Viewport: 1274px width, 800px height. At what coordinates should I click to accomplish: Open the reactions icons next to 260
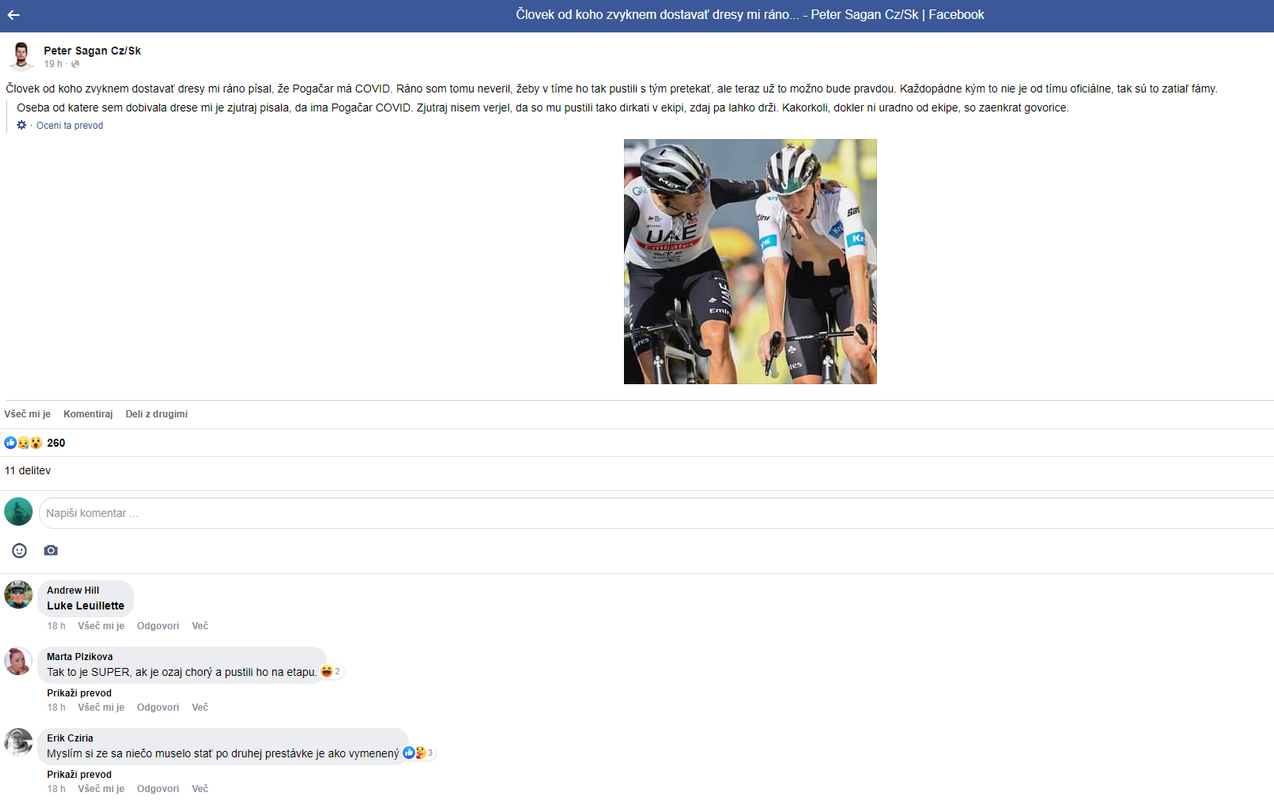coord(23,443)
